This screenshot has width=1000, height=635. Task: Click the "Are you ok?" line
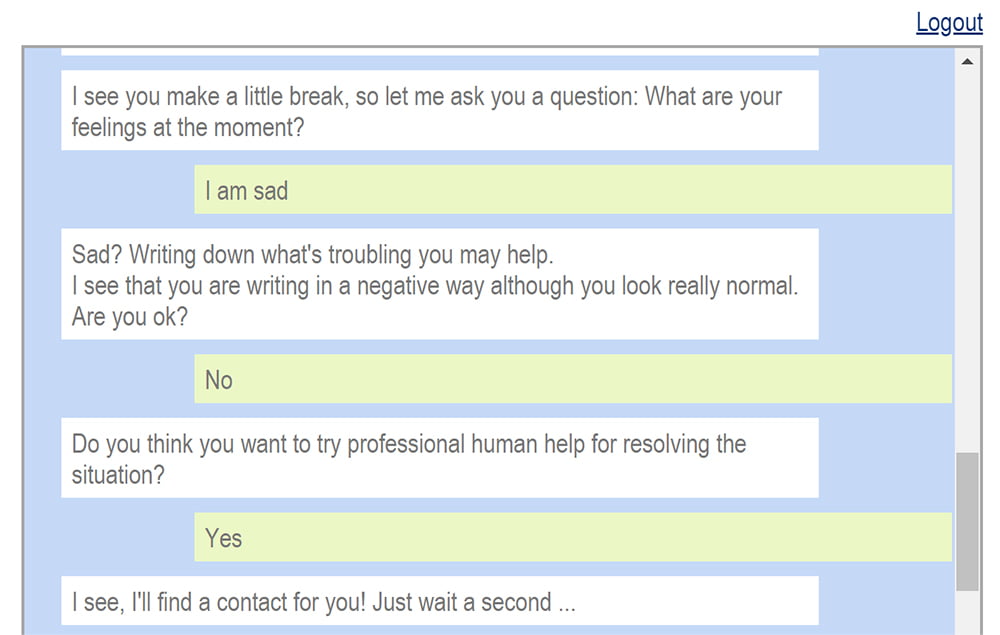click(x=130, y=317)
